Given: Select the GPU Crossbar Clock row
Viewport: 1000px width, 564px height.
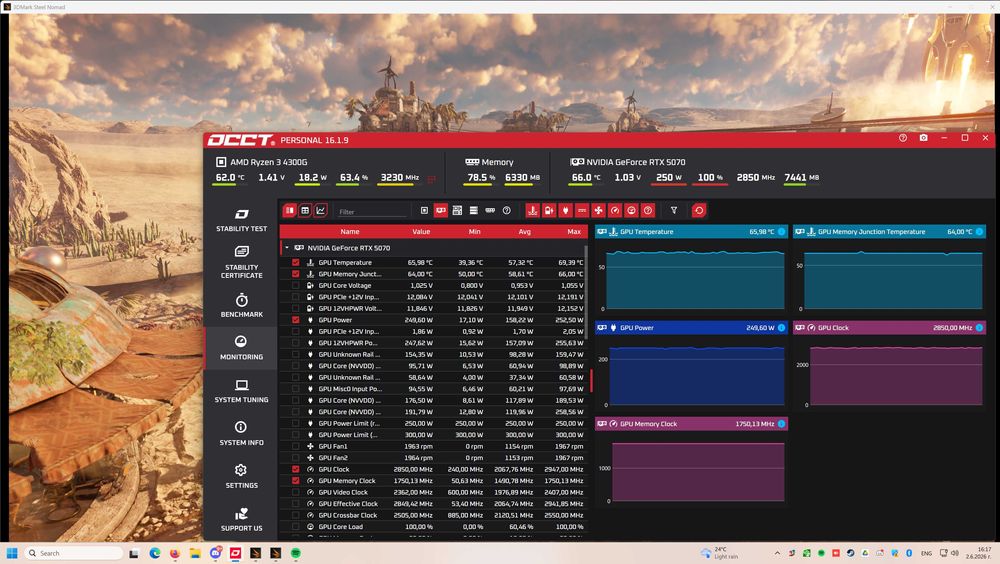Looking at the screenshot, I should coord(433,515).
